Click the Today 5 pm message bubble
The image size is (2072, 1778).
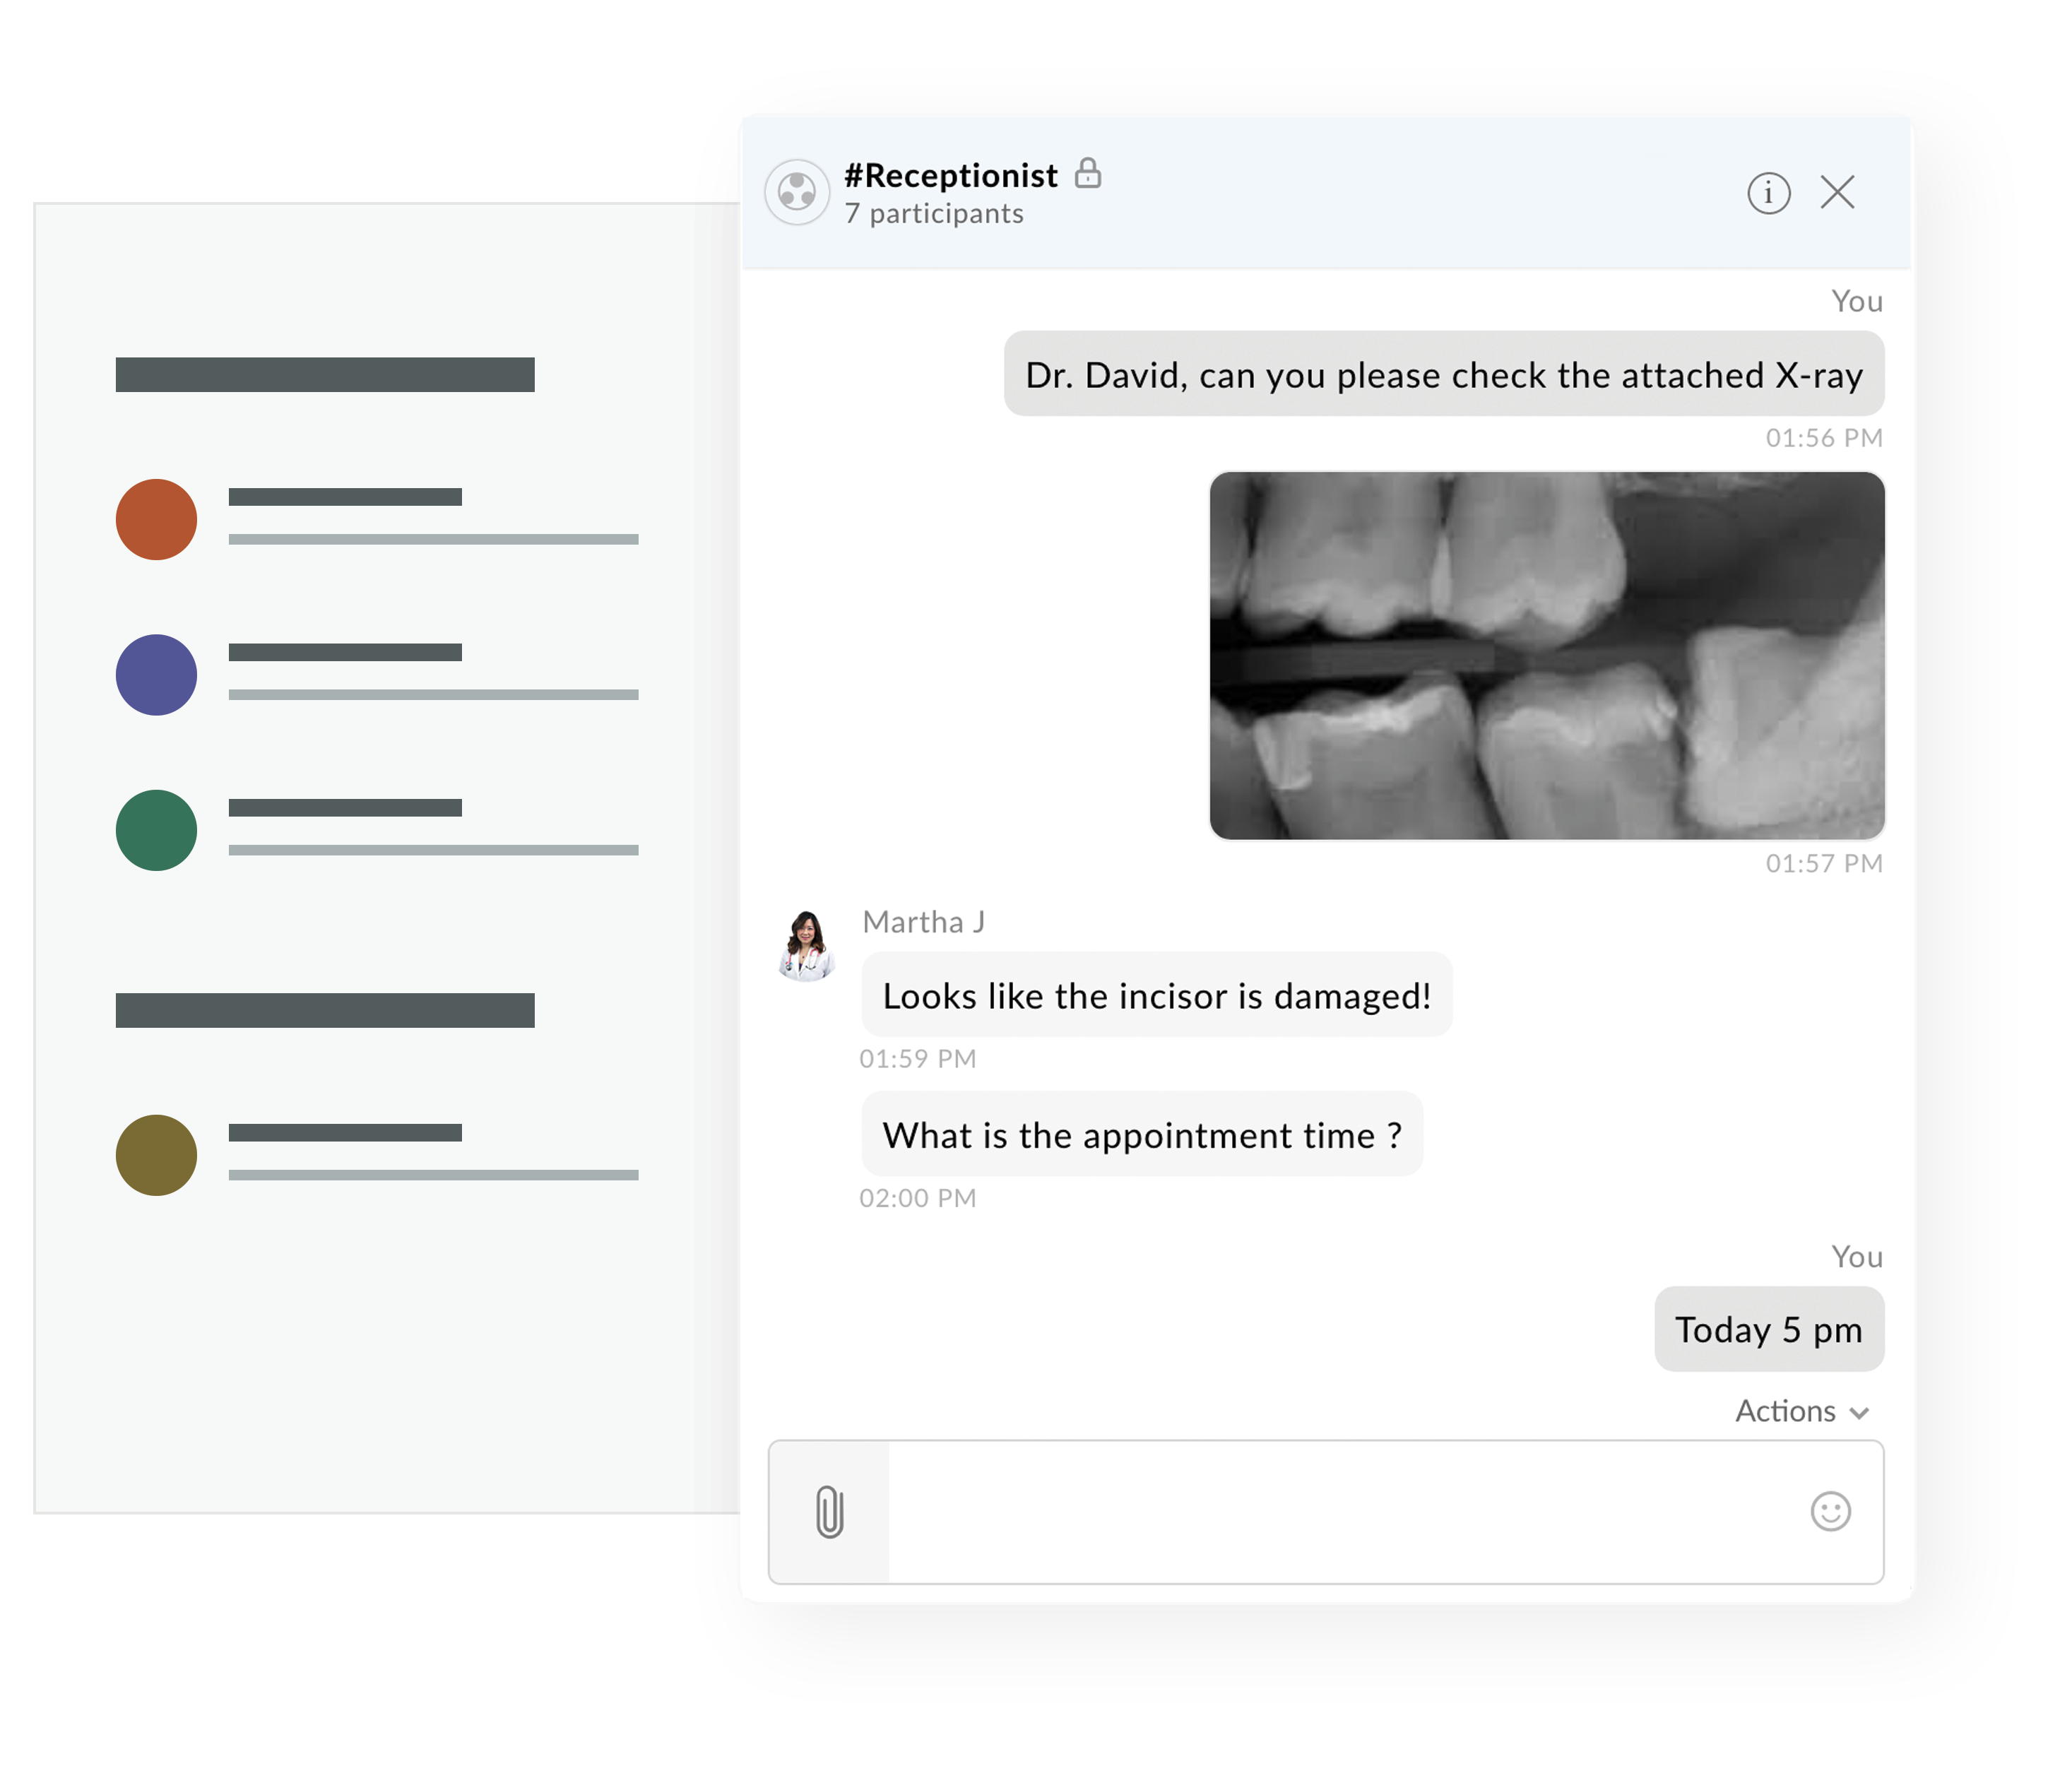[1769, 1330]
